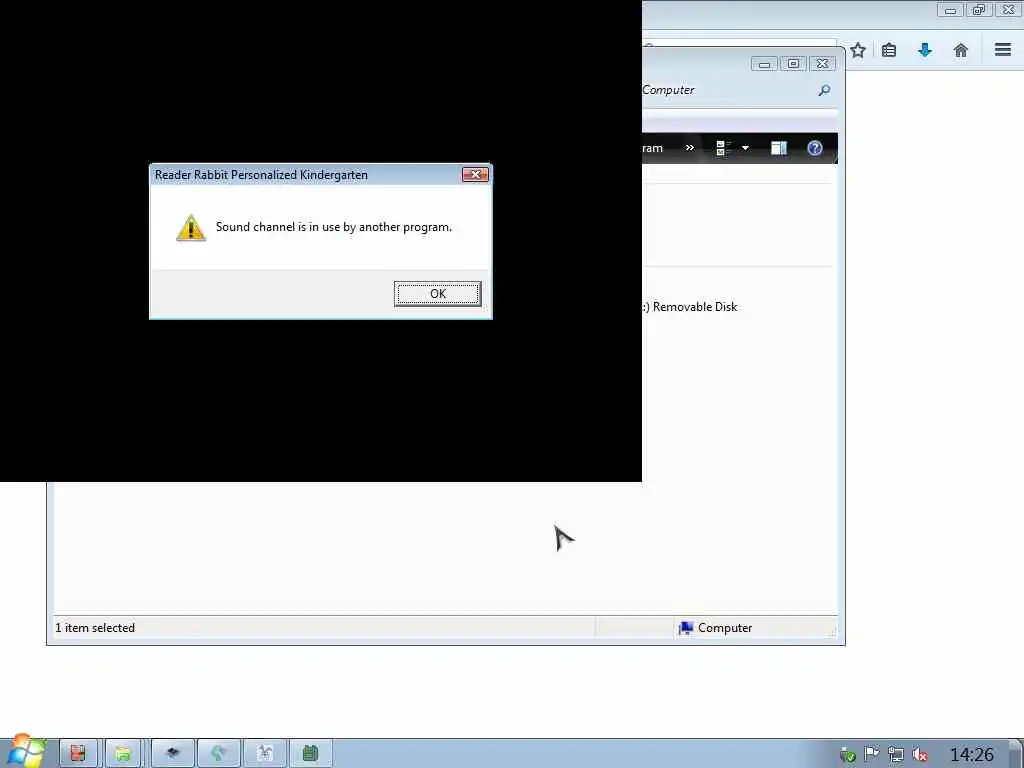The height and width of the screenshot is (768, 1024).
Task: Go to the browser home page
Action: pyautogui.click(x=961, y=50)
